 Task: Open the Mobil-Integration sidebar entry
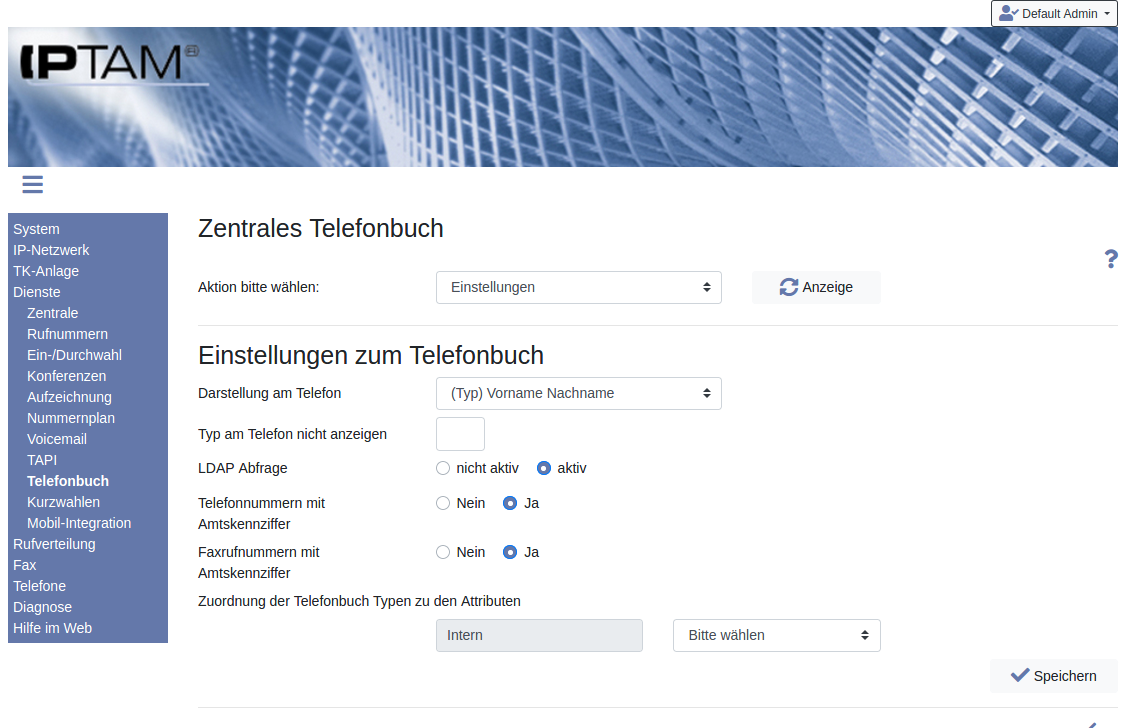coord(79,523)
